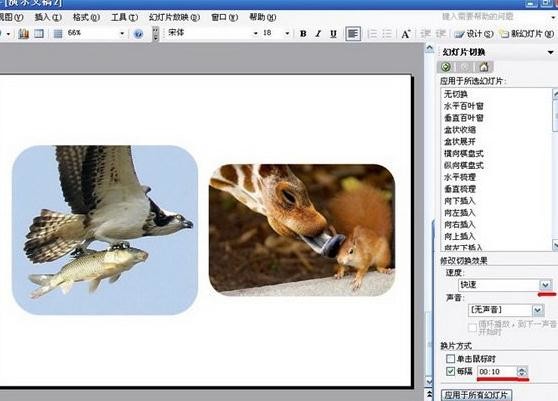Open the 视图 menu
The image size is (558, 401).
coord(11,17)
